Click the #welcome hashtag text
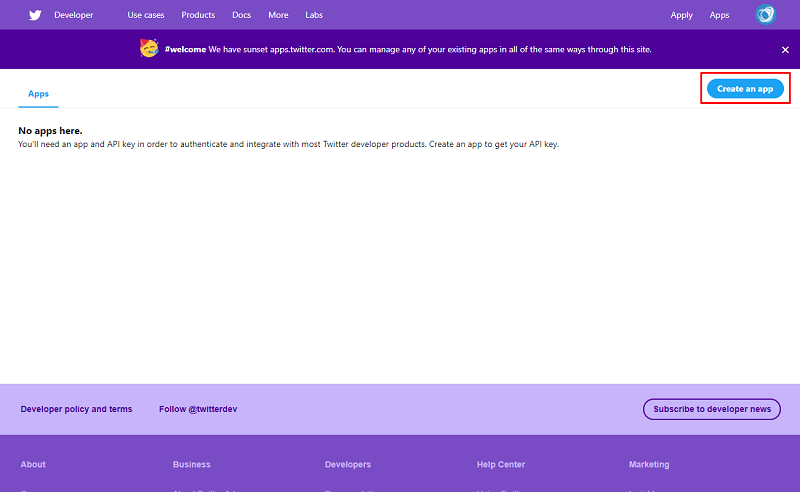 tap(185, 50)
